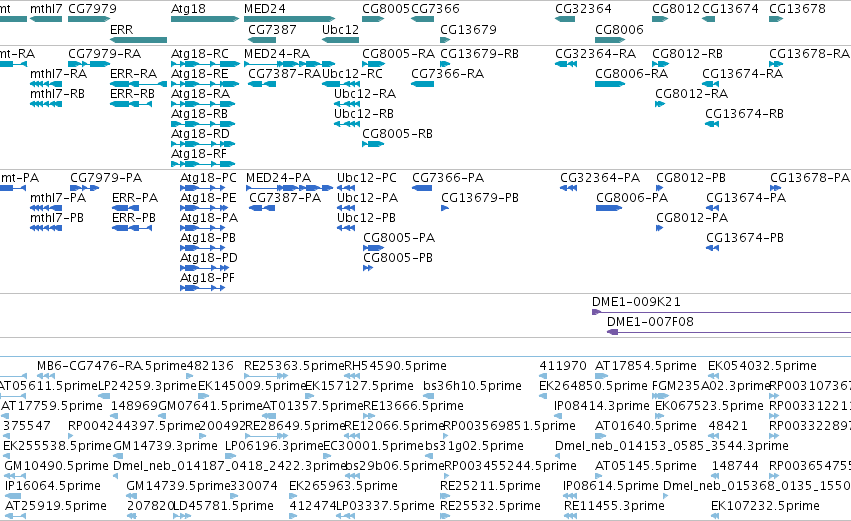Viewport: 851px width, 521px height.
Task: Click the "CG13678" gene label
Action: click(x=798, y=9)
